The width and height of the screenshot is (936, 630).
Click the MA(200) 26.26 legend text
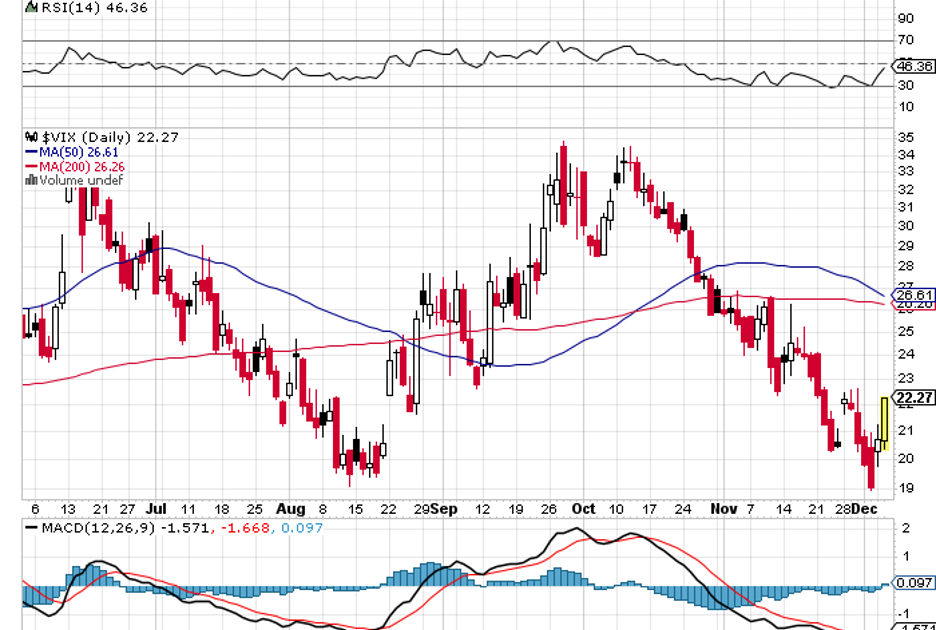point(84,166)
